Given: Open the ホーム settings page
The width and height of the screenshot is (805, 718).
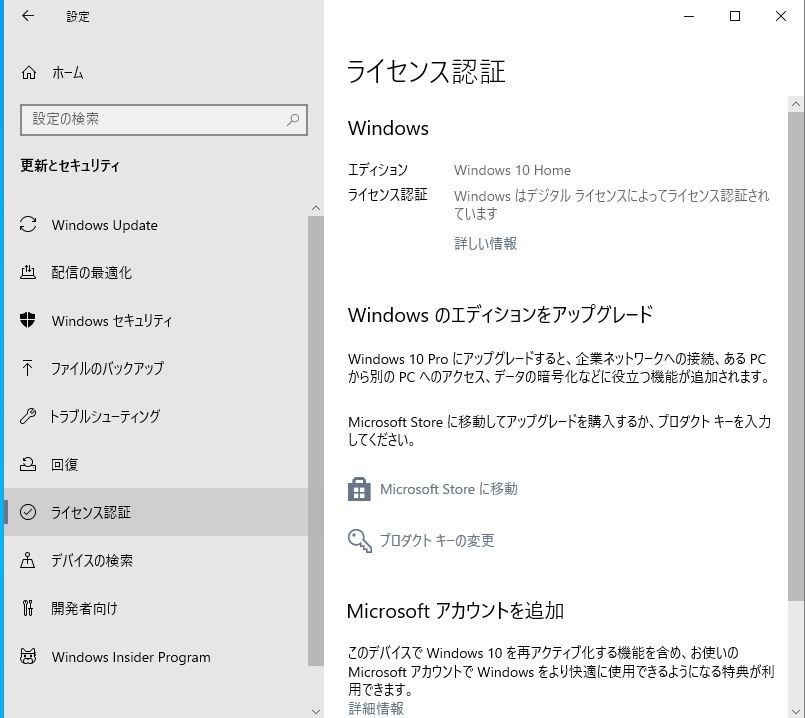Looking at the screenshot, I should coord(156,73).
